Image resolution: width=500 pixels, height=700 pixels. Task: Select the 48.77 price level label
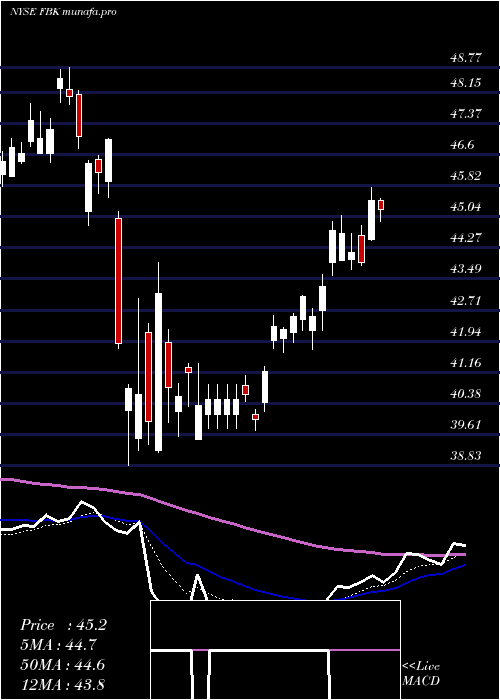coord(466,58)
